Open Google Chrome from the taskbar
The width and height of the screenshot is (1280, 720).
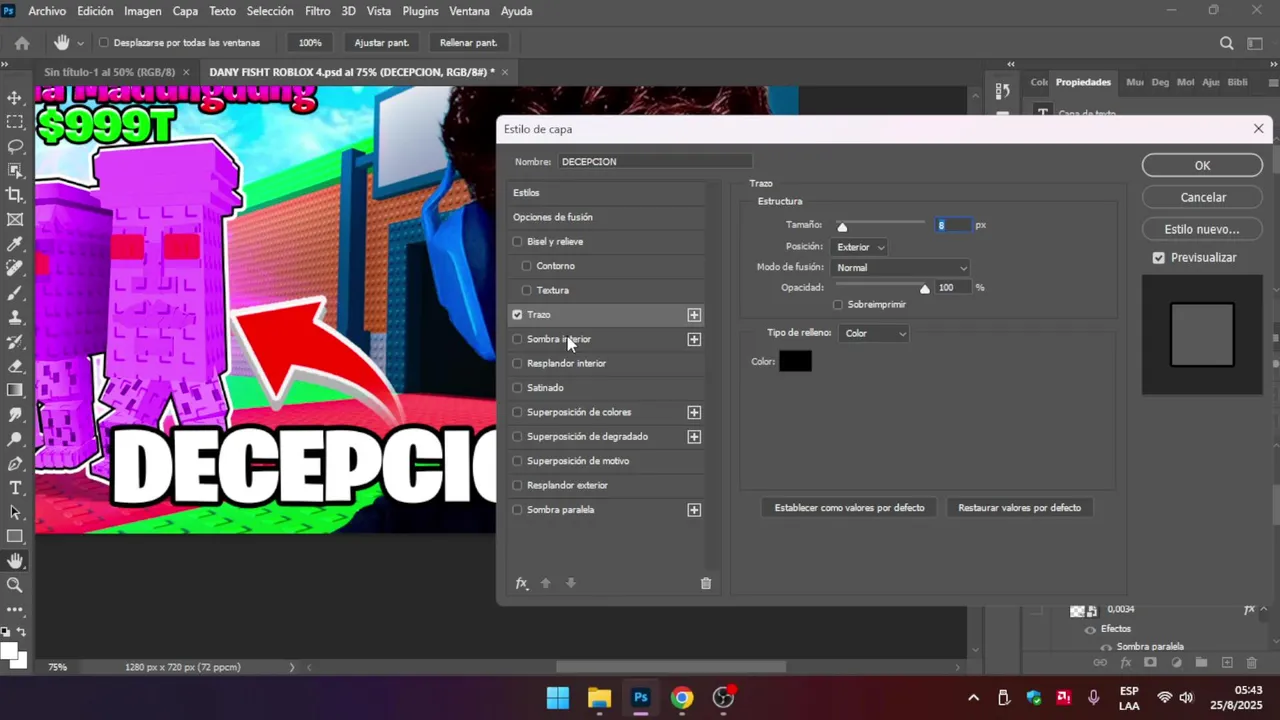click(682, 698)
